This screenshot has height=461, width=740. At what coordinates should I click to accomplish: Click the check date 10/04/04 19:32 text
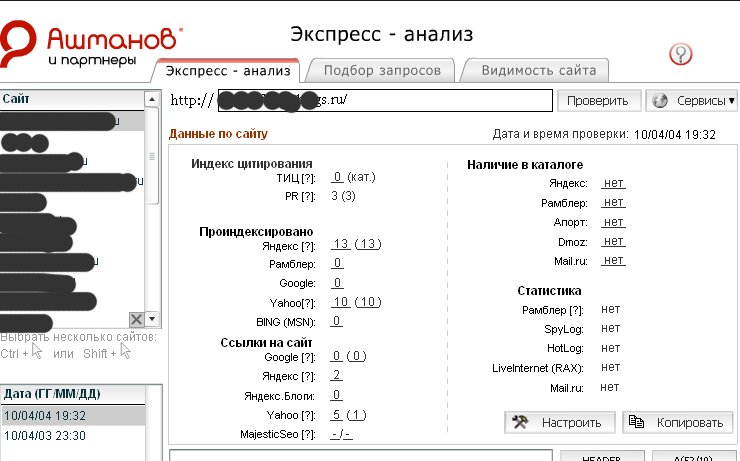tap(675, 135)
